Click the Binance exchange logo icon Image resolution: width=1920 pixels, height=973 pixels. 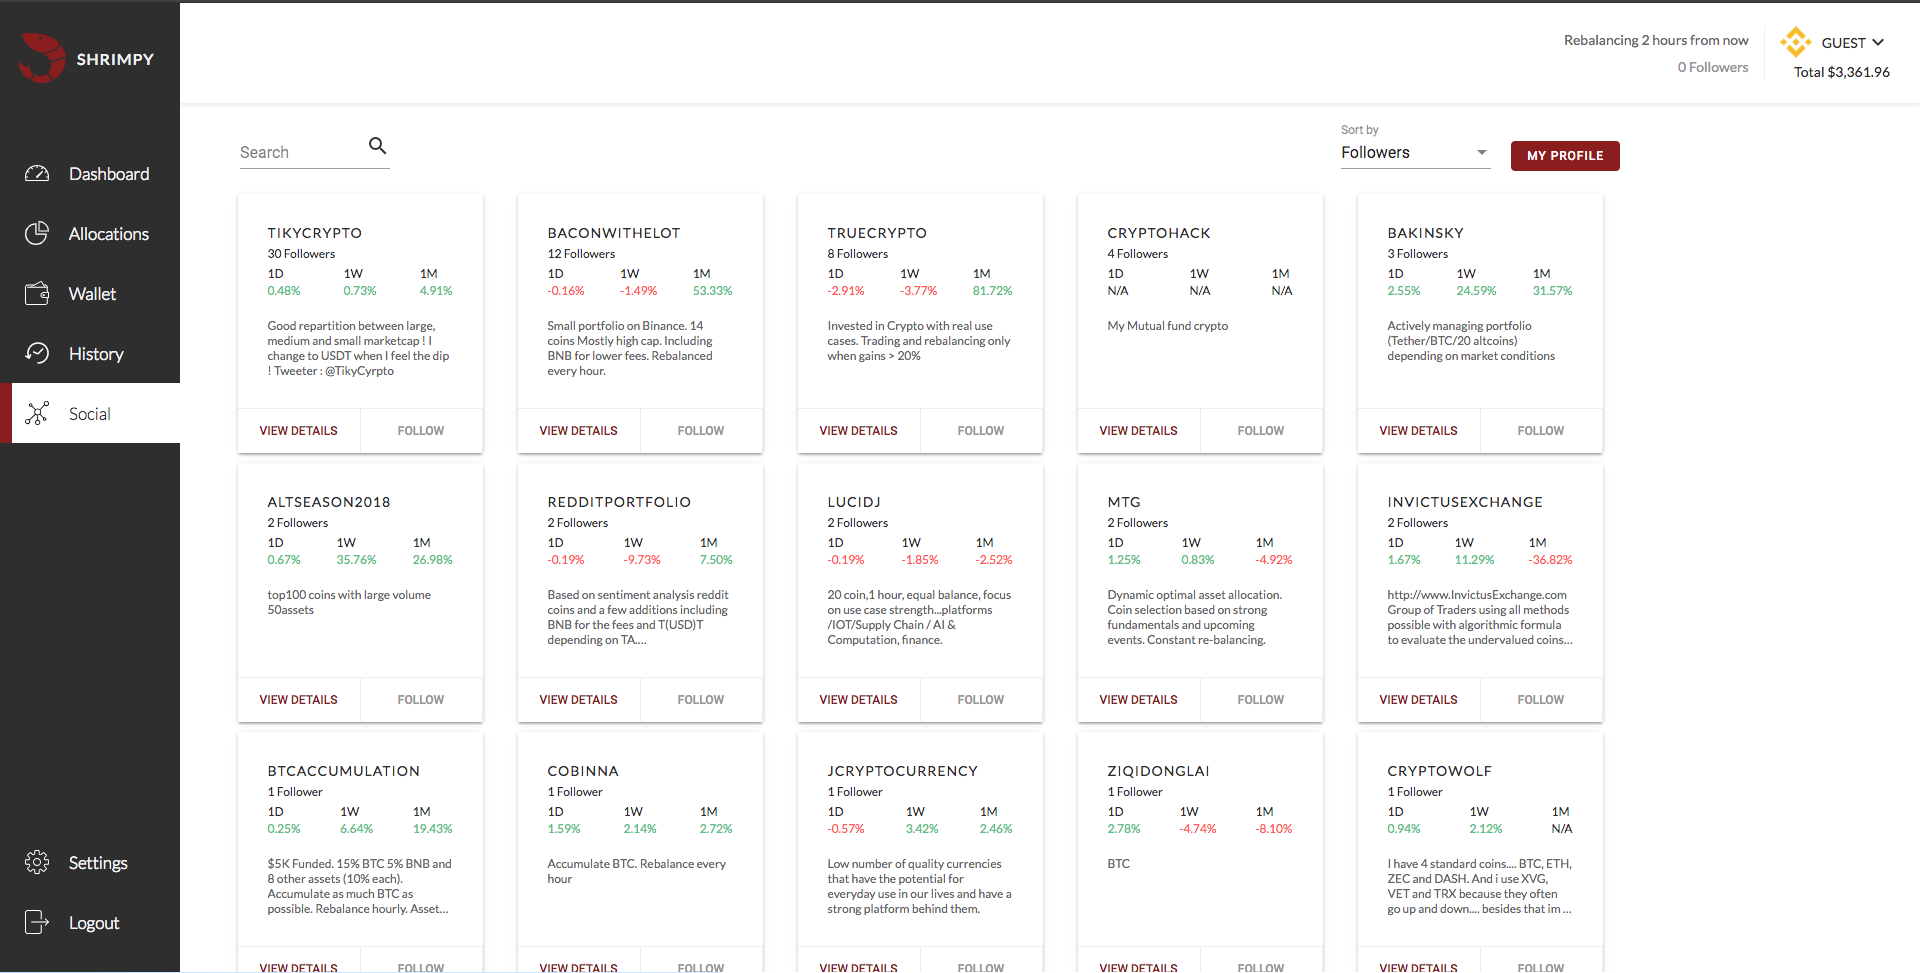pyautogui.click(x=1795, y=42)
